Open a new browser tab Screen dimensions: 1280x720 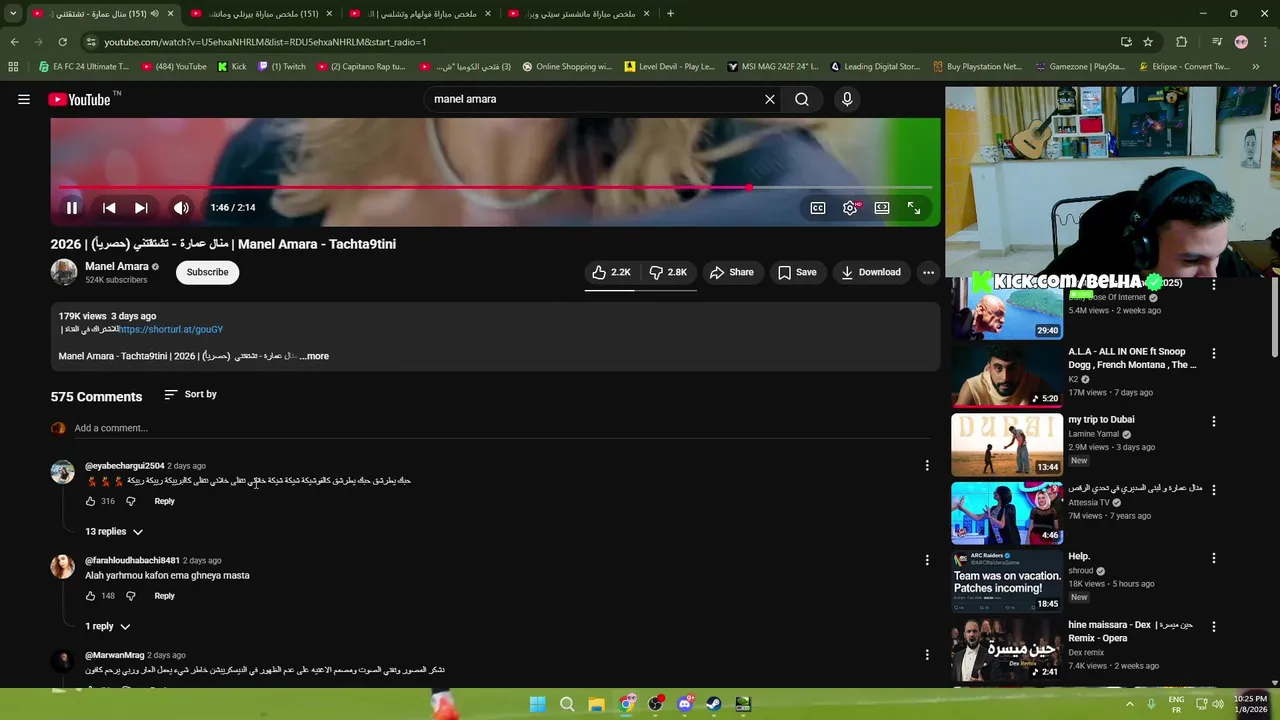670,14
